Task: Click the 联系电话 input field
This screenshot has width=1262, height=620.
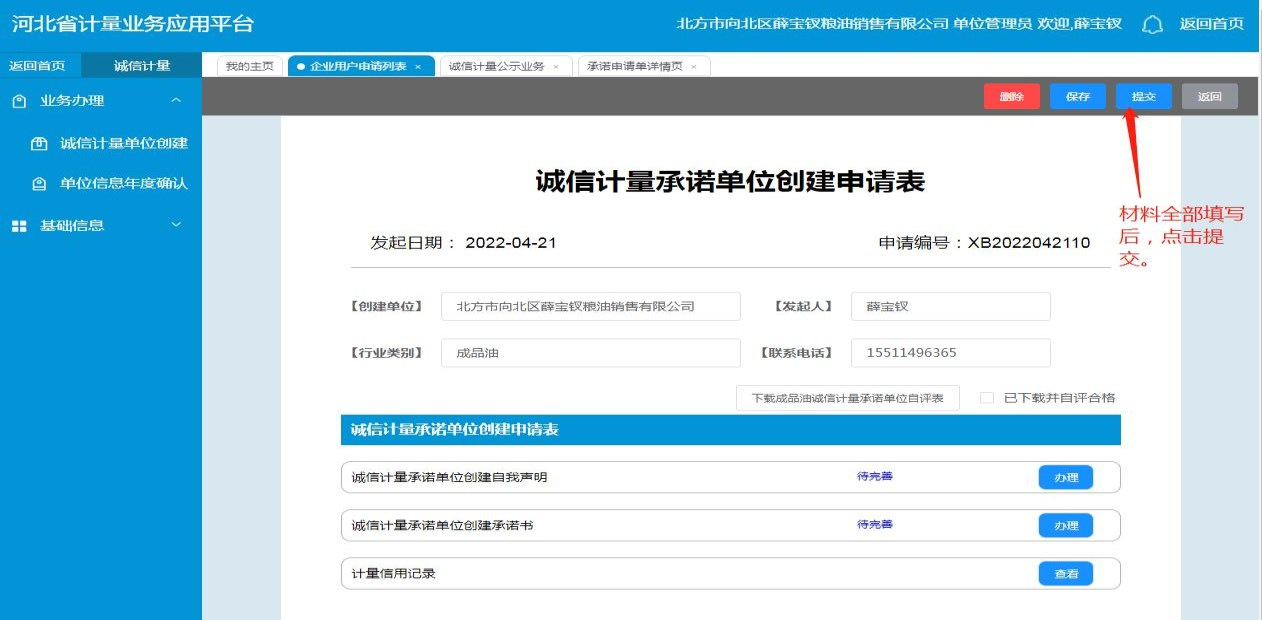Action: 950,353
